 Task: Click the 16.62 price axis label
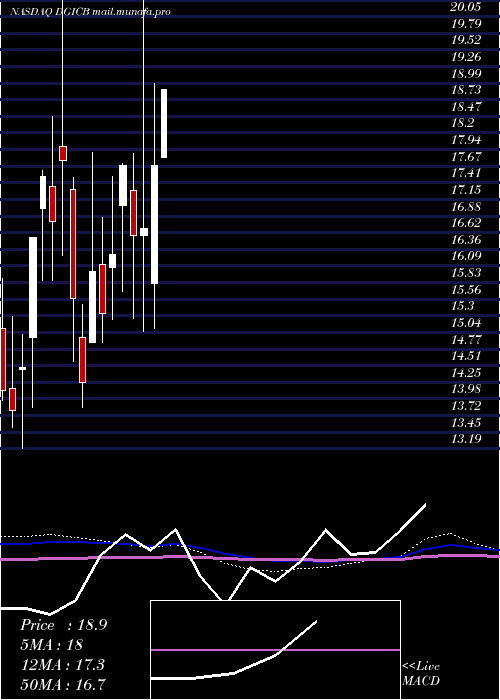tap(466, 223)
